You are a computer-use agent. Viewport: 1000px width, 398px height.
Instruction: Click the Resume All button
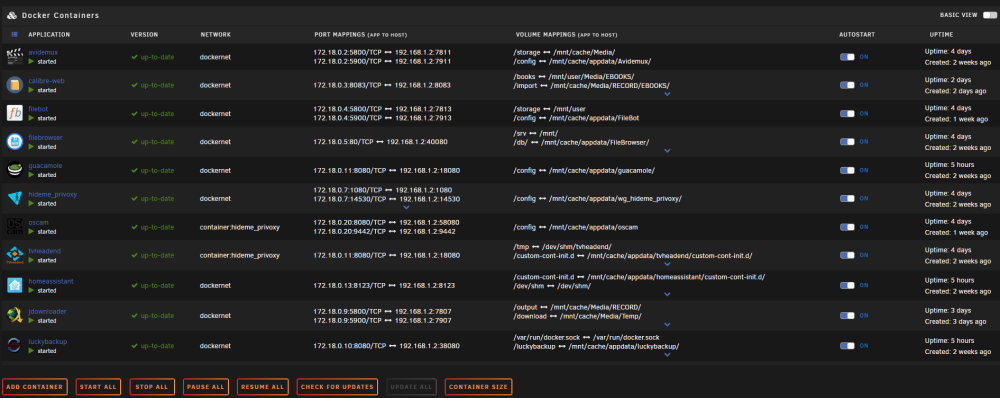click(263, 387)
